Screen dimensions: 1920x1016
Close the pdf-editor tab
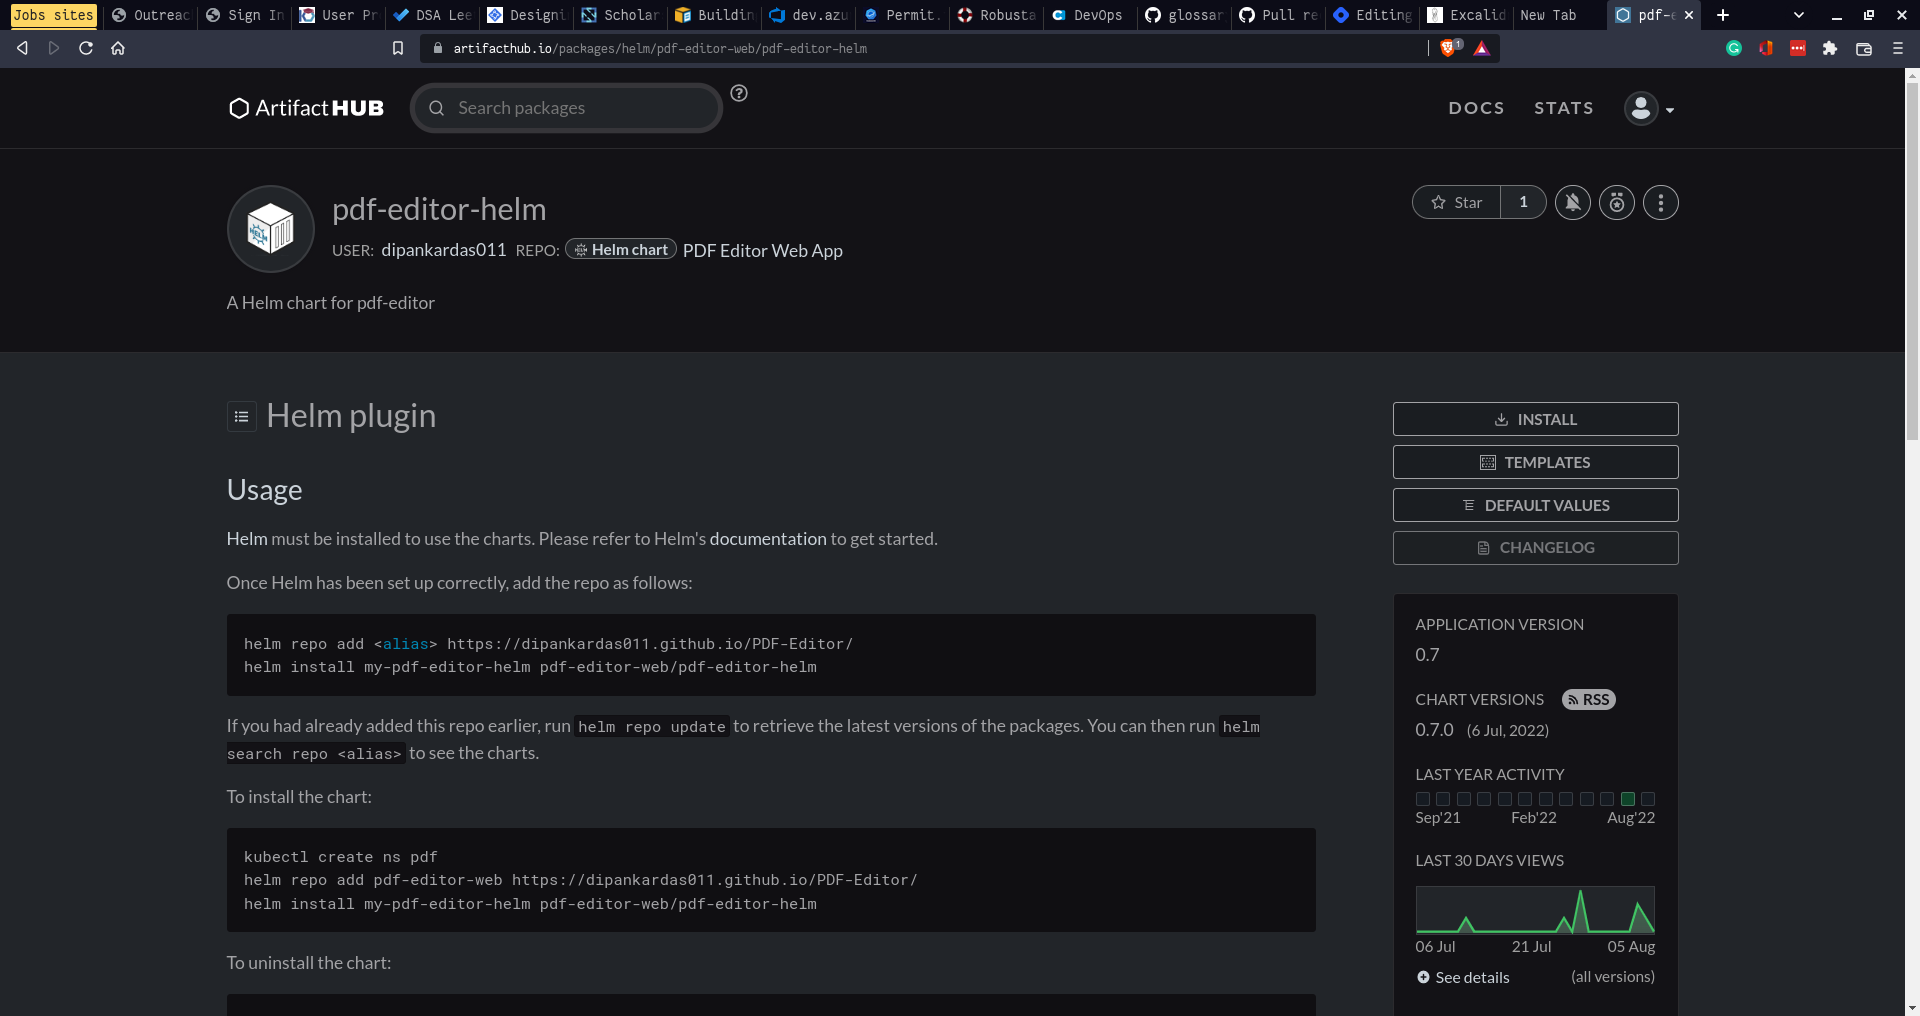(1689, 15)
